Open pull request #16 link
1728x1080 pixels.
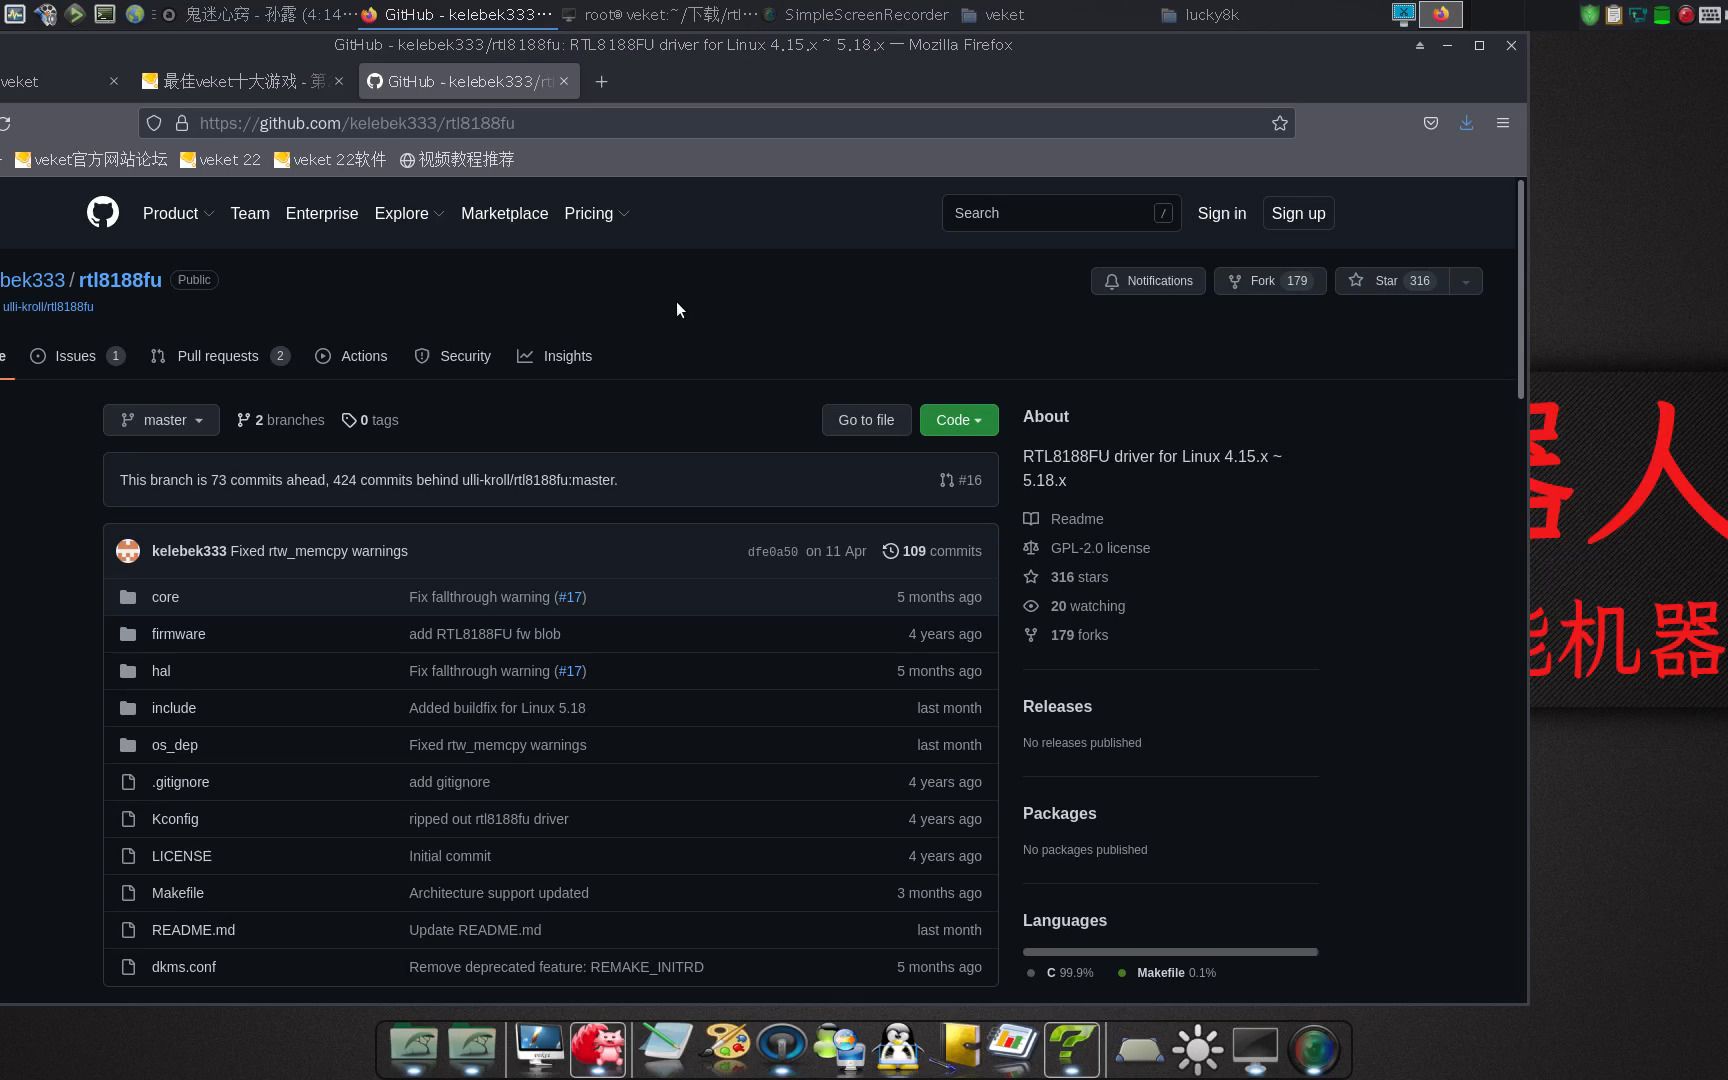point(960,480)
